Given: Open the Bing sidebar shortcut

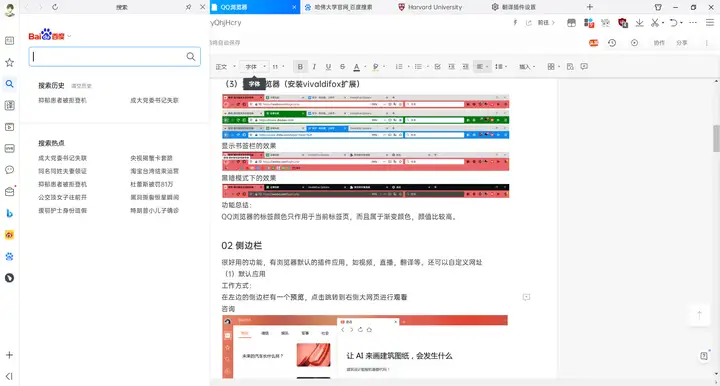Looking at the screenshot, I should [x=9, y=213].
